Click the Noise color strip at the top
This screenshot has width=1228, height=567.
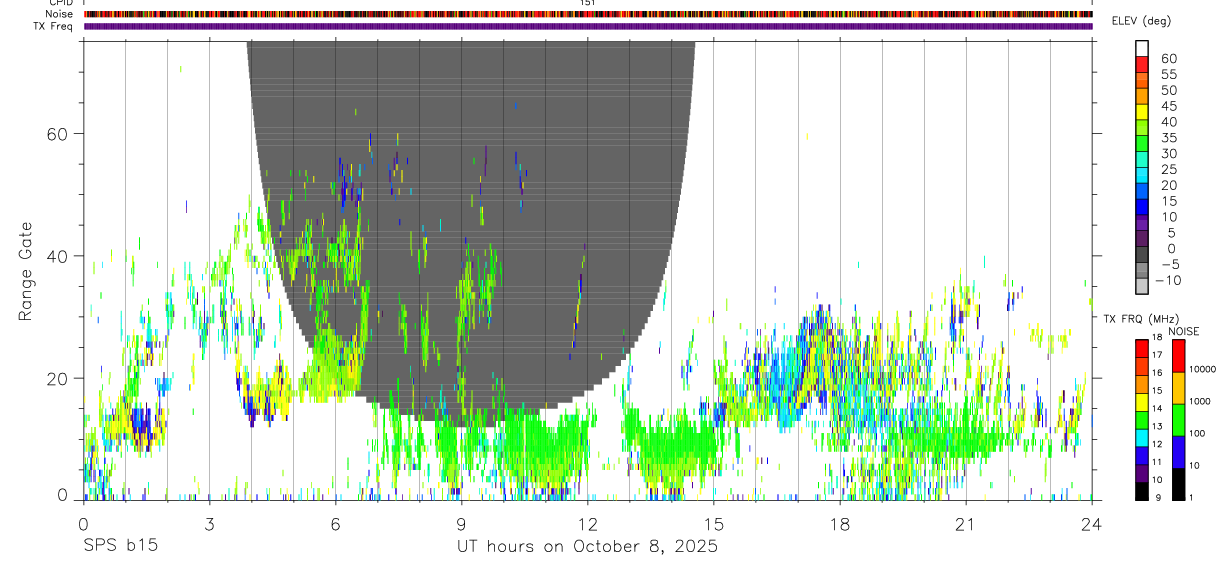588,14
